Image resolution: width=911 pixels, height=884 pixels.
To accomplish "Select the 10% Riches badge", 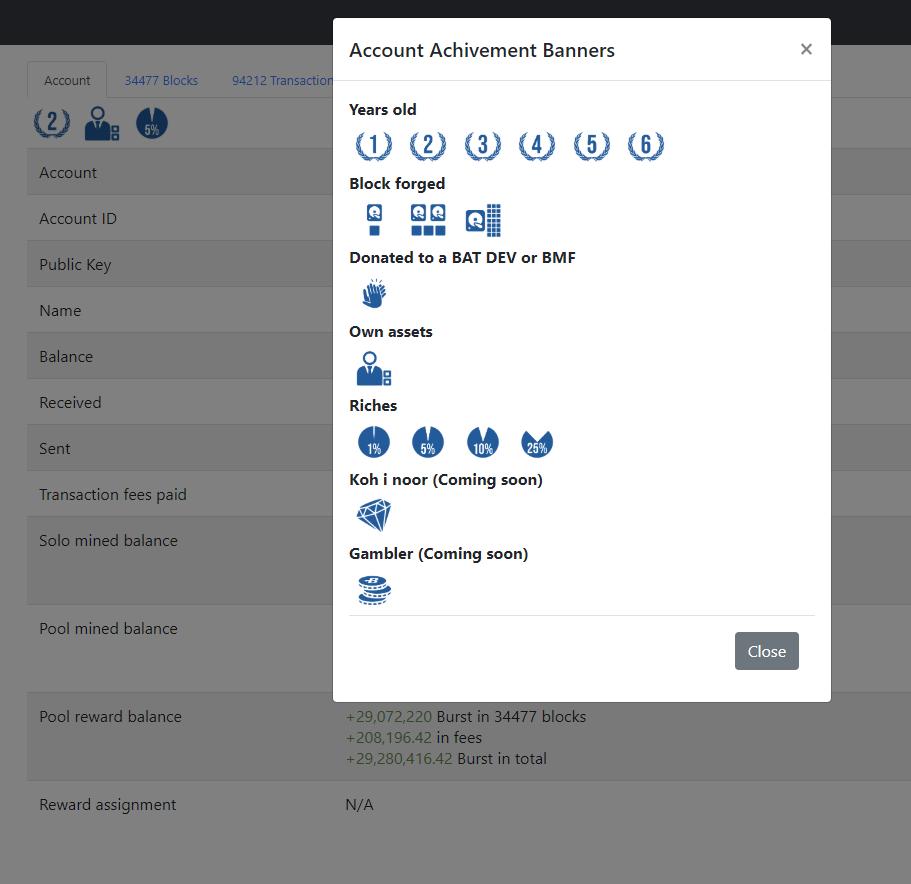I will pos(482,441).
